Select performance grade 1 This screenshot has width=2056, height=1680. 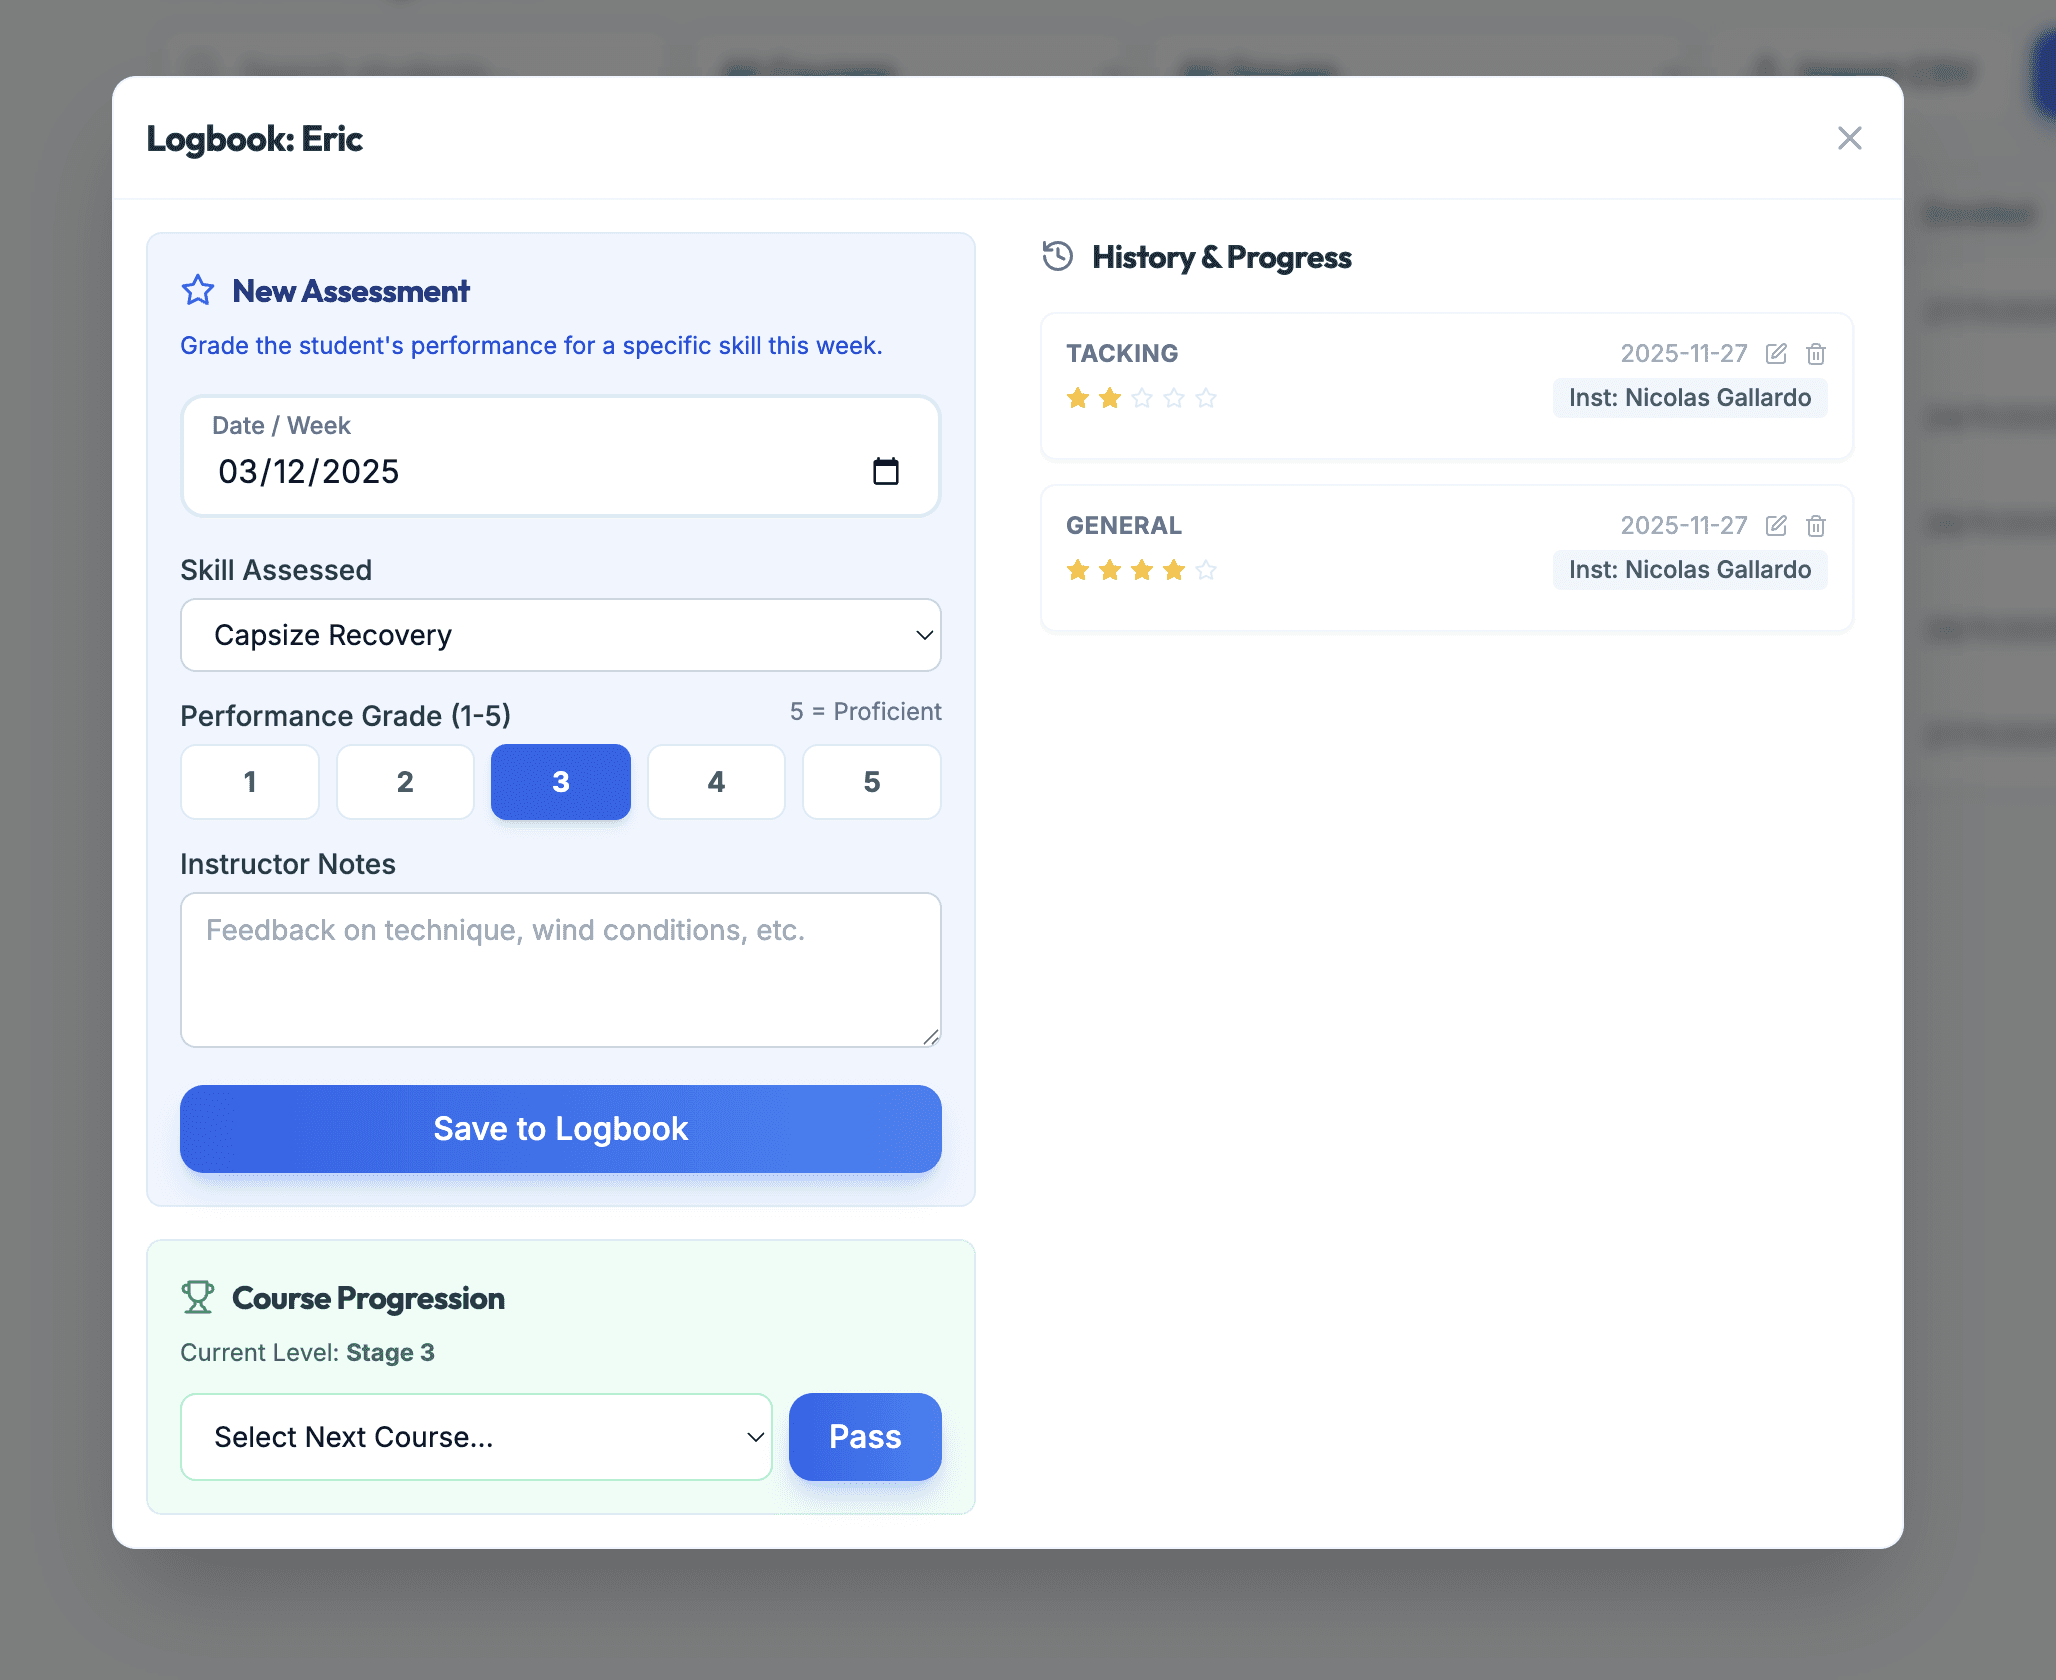point(249,782)
